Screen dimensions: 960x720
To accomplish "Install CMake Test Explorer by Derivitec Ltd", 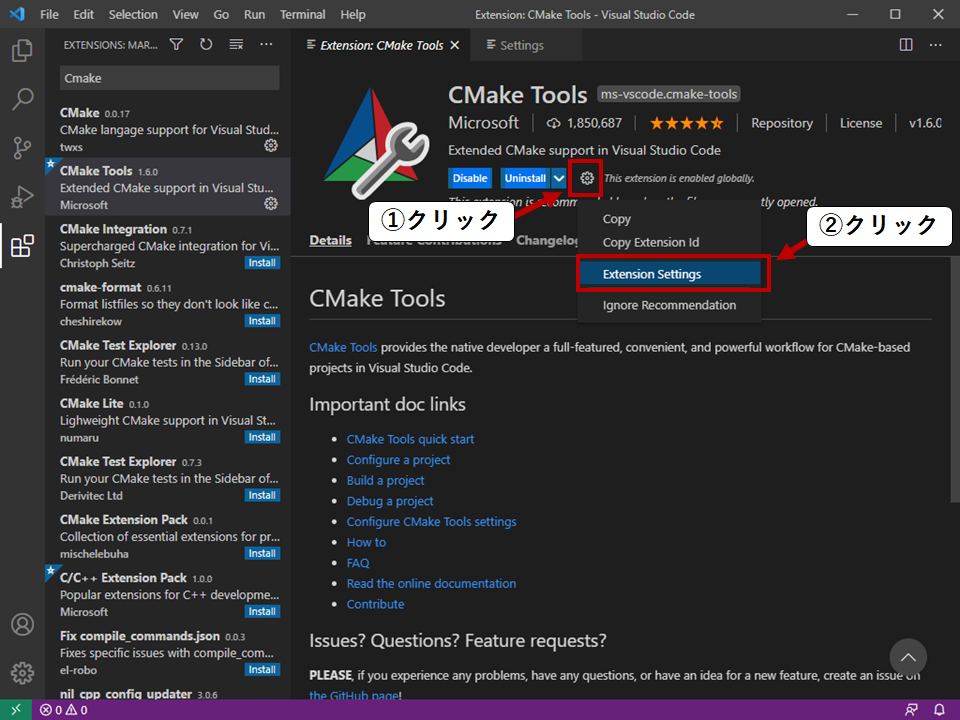I will (262, 495).
